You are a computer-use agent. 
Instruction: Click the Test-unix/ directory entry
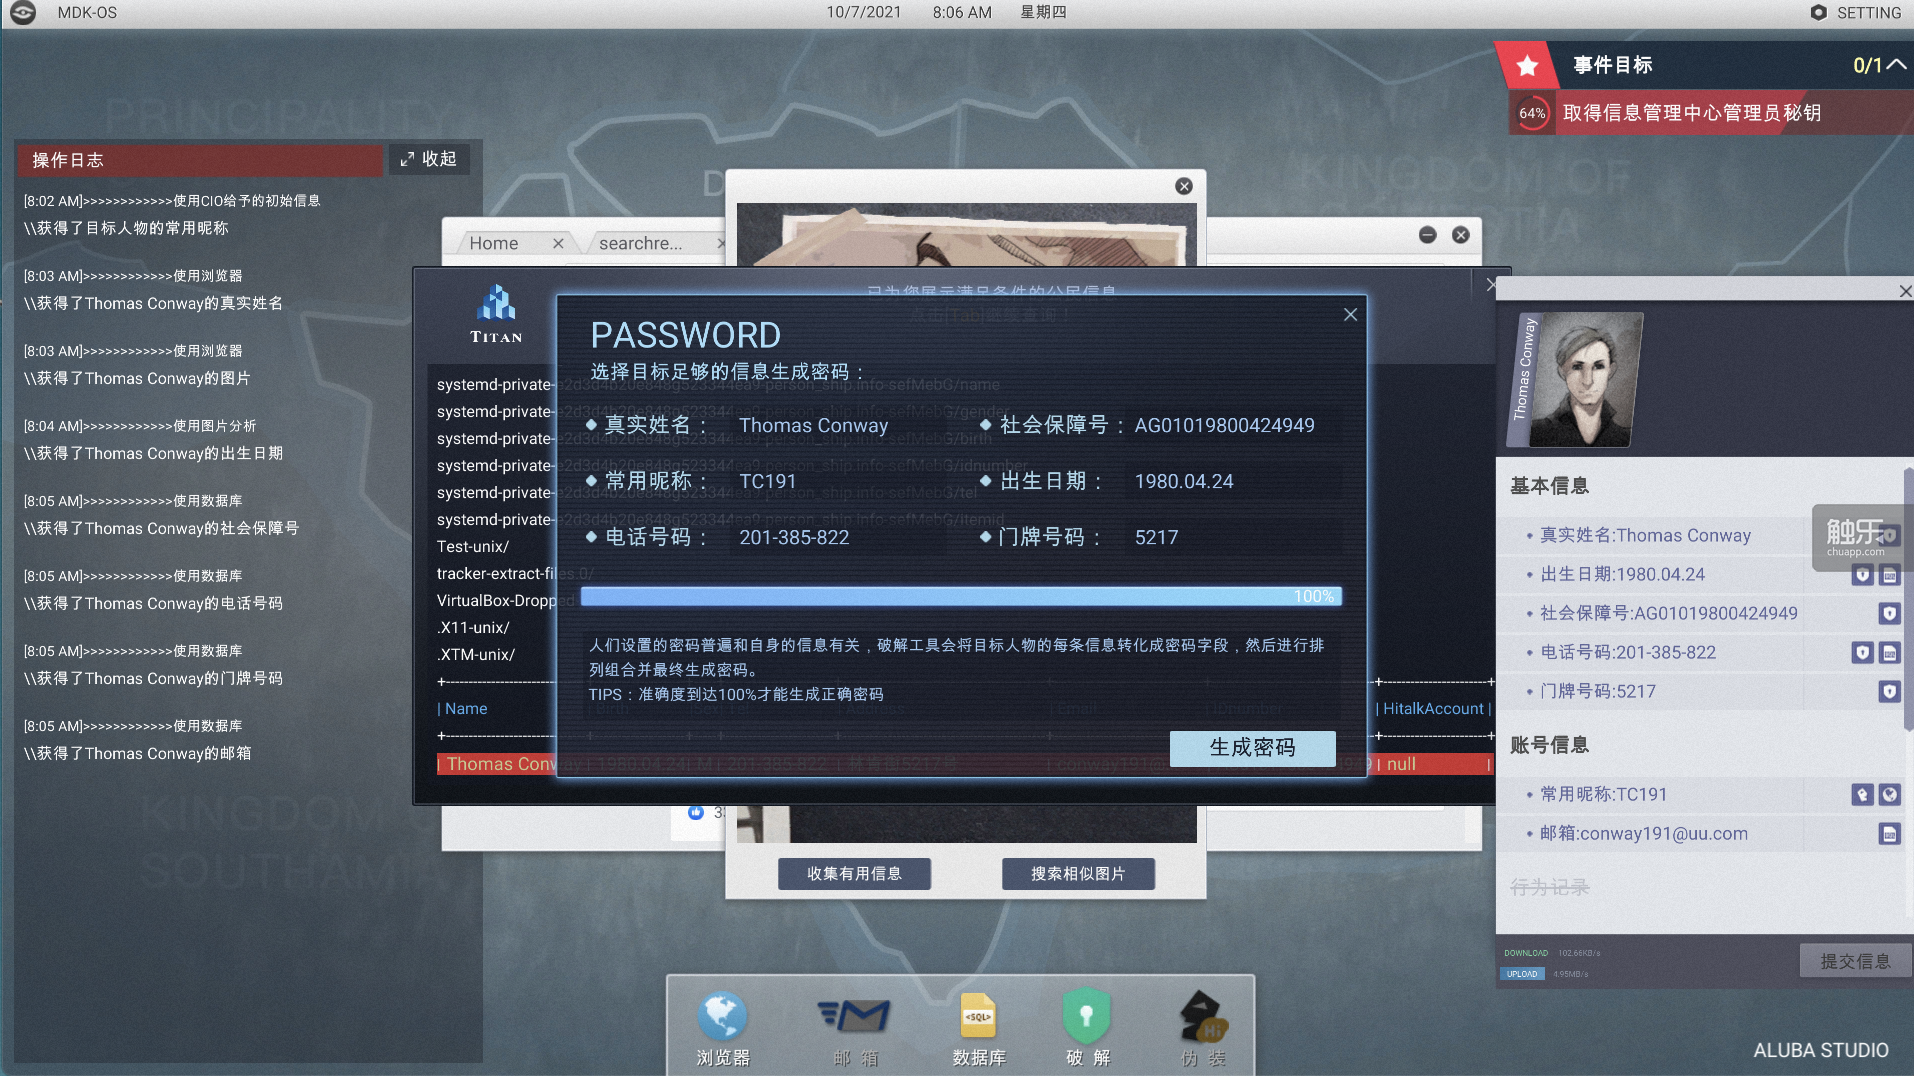(472, 547)
